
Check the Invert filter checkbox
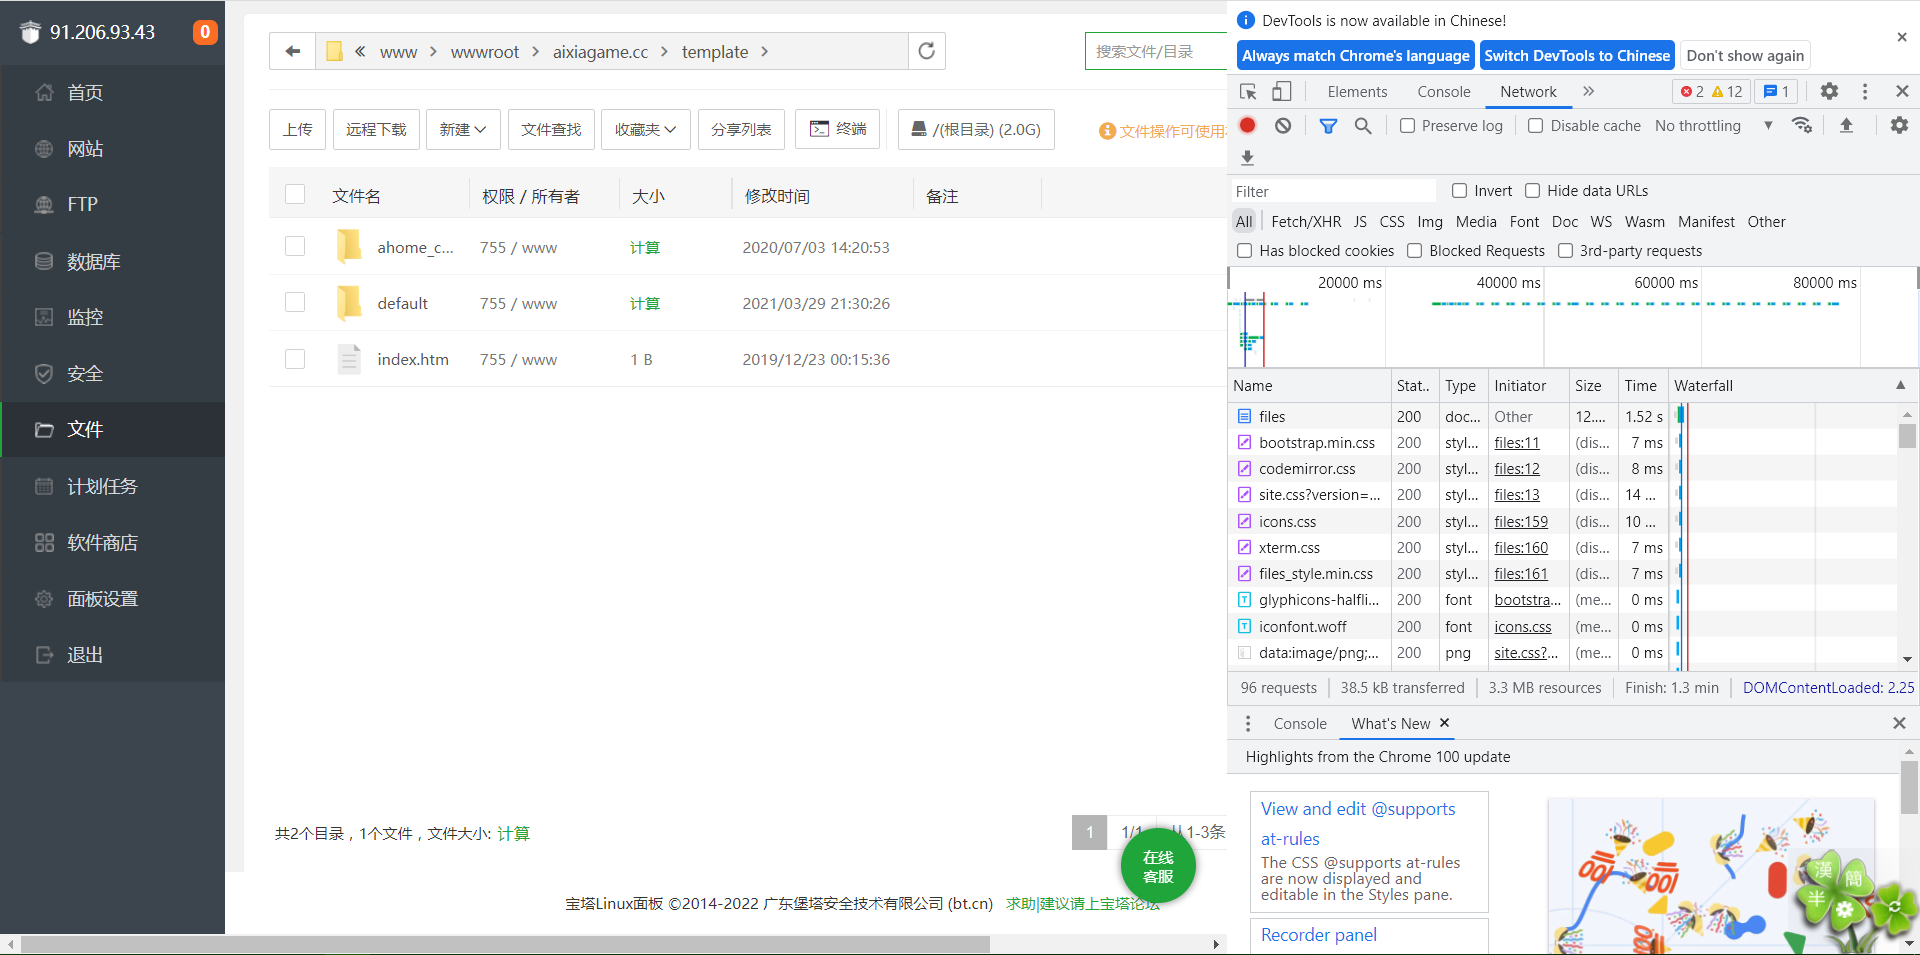click(x=1459, y=190)
